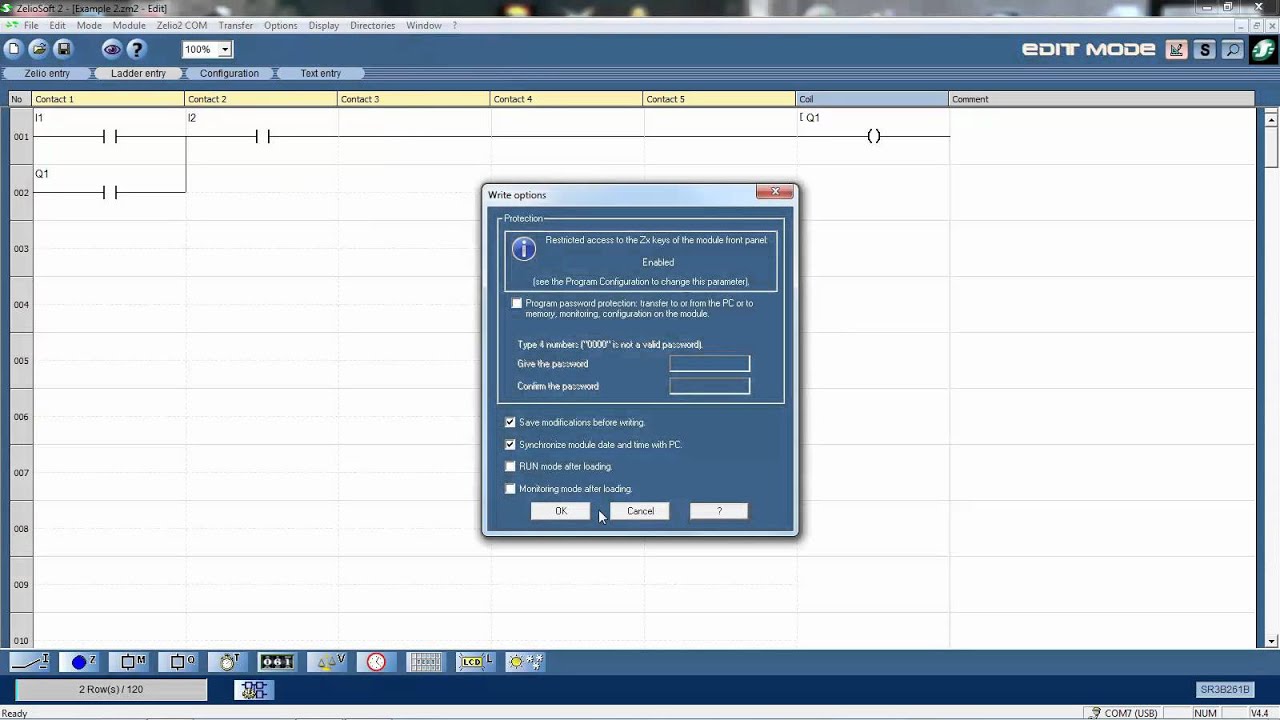This screenshot has width=1280, height=720.
Task: Click the Q1 contact on row 002
Action: [x=109, y=192]
